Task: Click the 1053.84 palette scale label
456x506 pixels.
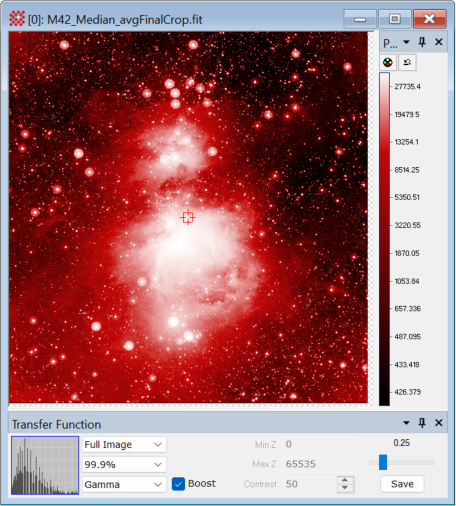Action: coord(407,281)
